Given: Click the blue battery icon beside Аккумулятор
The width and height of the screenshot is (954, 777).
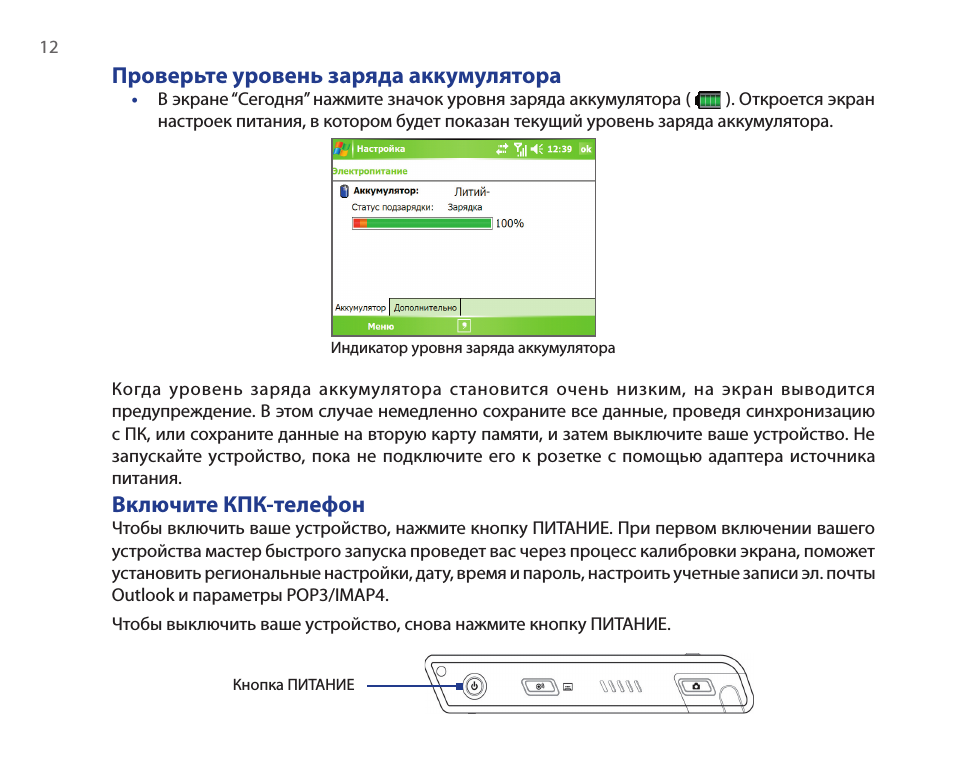Looking at the screenshot, I should click(341, 191).
